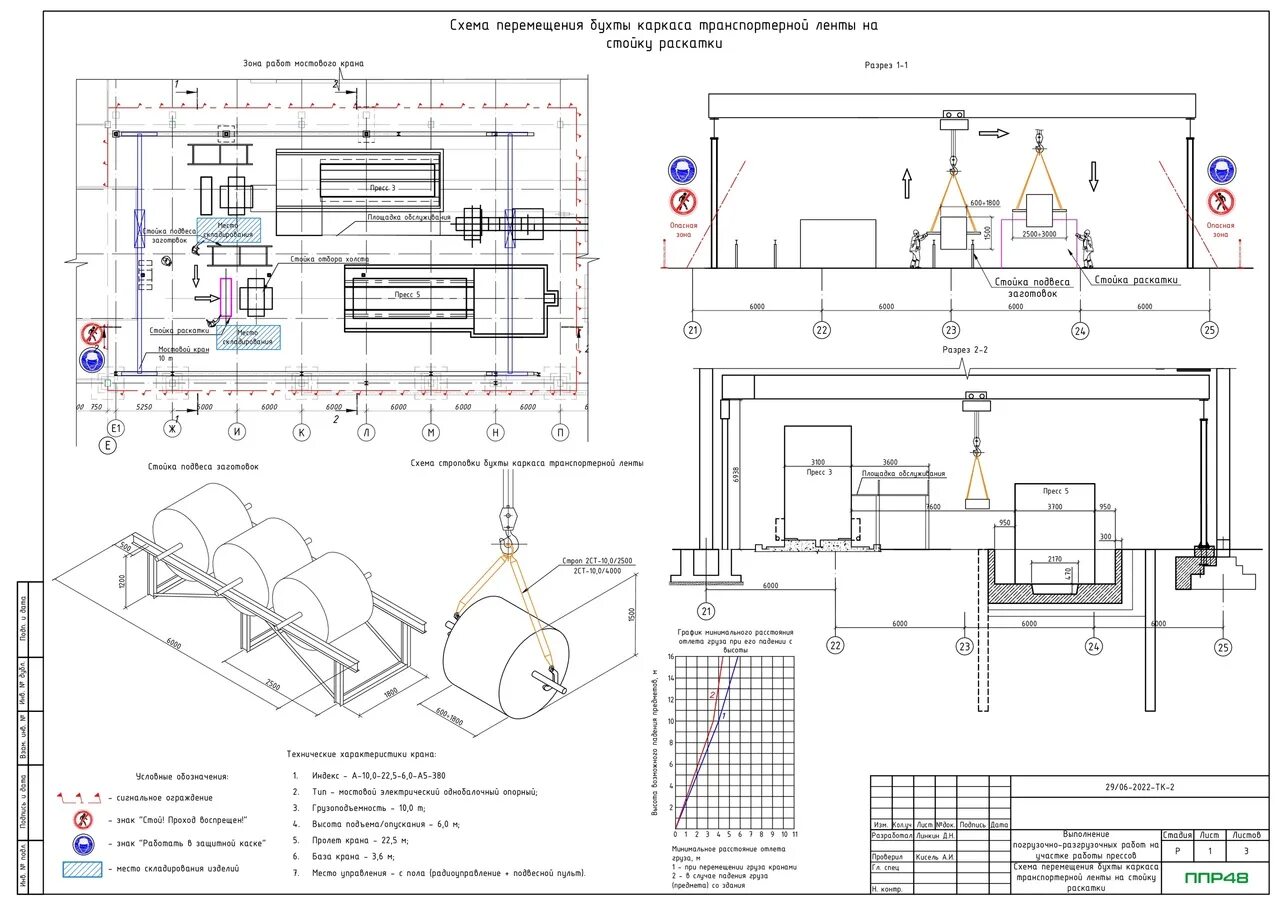Screen dimensions: 1280x905
Task: Click axis marker Е1 under the plan
Action: click(116, 428)
